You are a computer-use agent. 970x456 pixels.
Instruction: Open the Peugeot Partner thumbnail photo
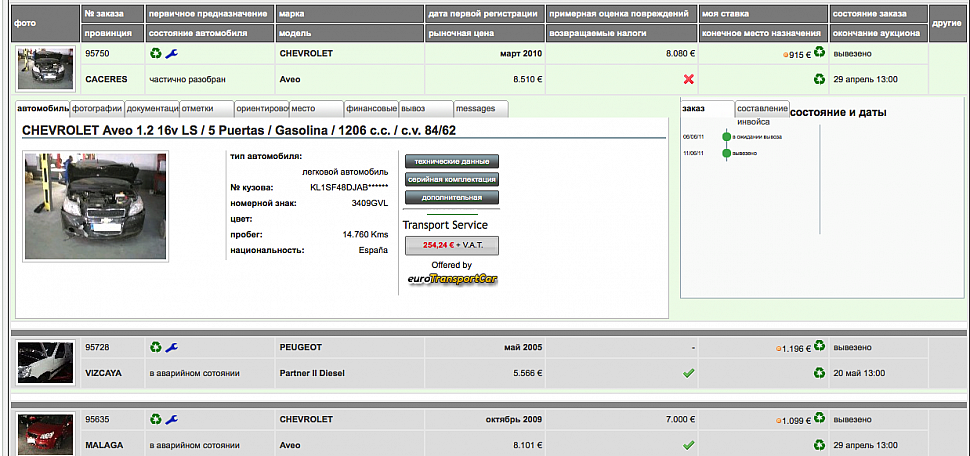[45, 361]
